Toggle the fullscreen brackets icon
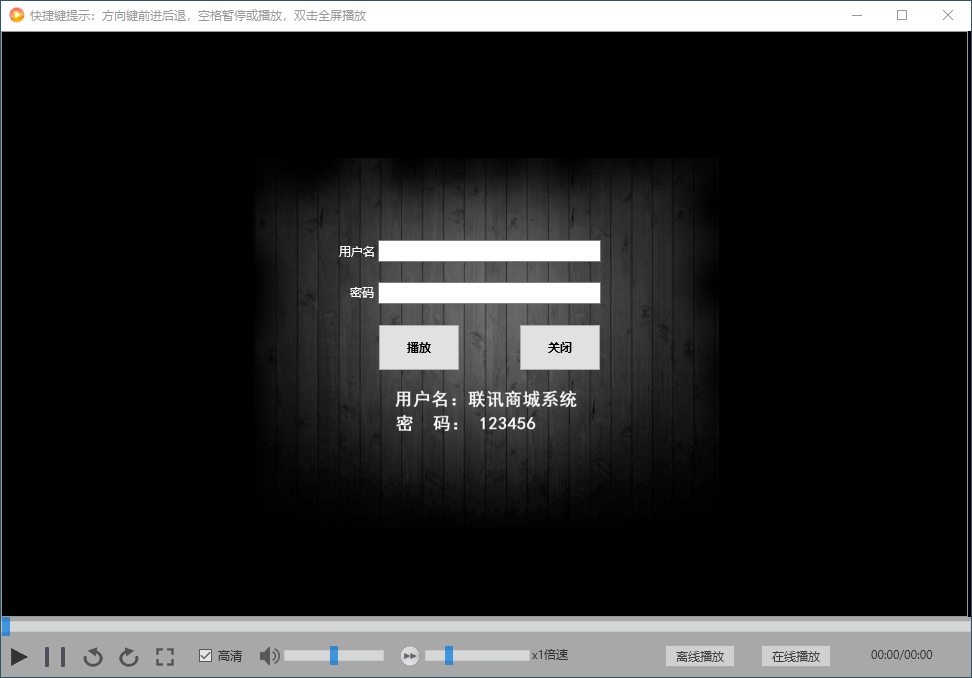The image size is (972, 678). tap(165, 656)
